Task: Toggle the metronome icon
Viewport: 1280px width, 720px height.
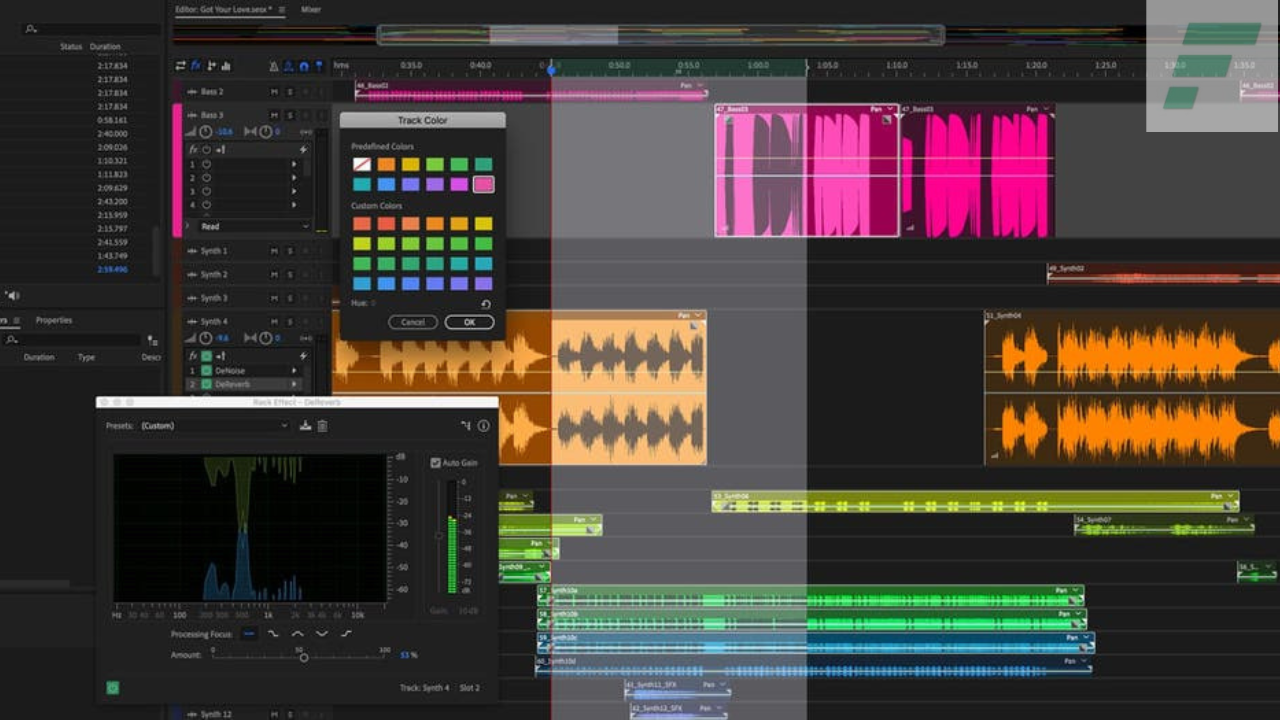Action: click(x=274, y=66)
